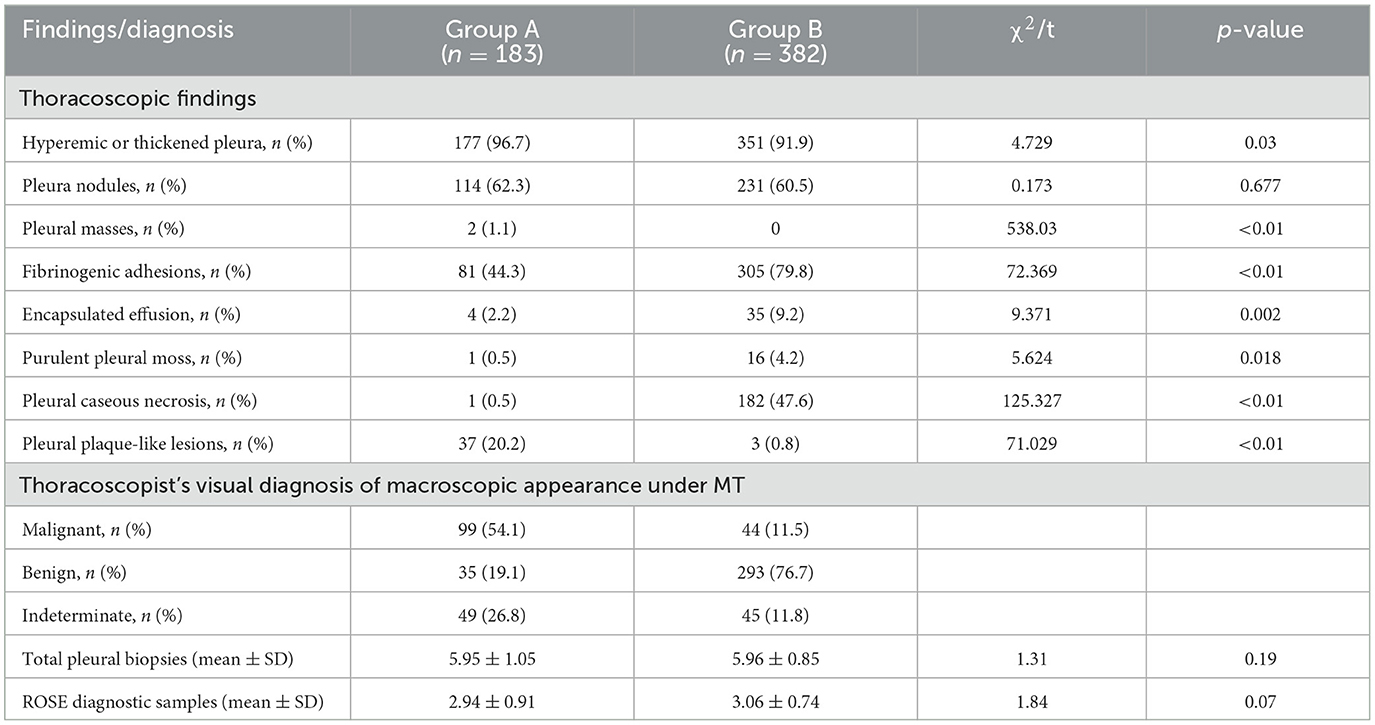Click the Thoracoscopic findings section row
Image resolution: width=1375 pixels, height=725 pixels.
coord(687,100)
